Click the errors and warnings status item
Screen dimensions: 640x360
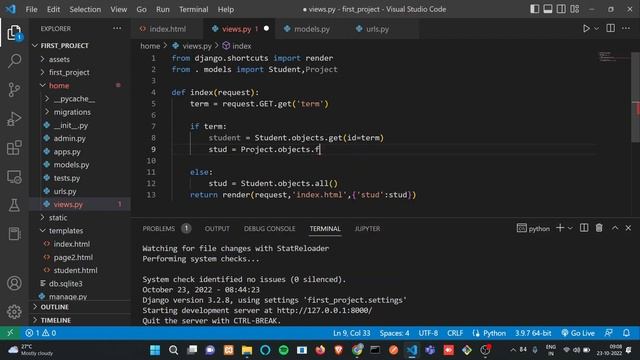point(41,333)
